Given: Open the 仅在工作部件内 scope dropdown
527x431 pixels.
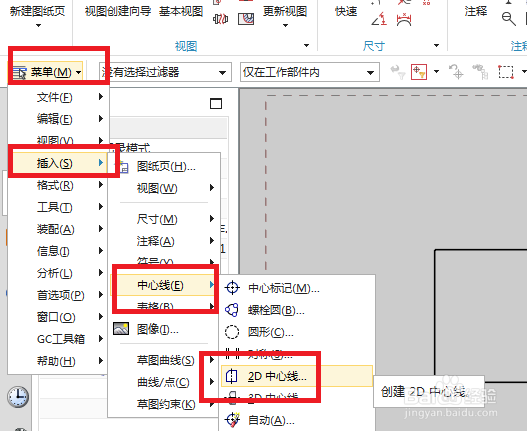Looking at the screenshot, I should pyautogui.click(x=310, y=72).
